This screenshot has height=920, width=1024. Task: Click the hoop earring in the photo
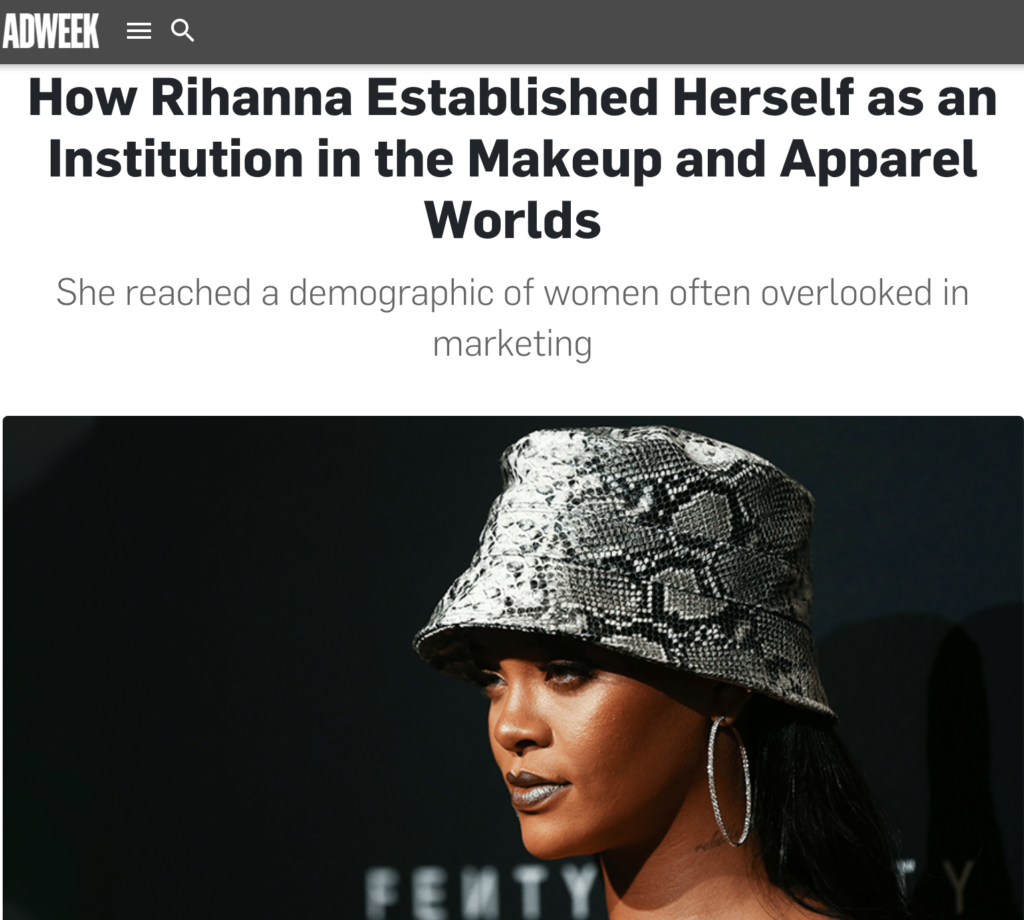pos(729,780)
